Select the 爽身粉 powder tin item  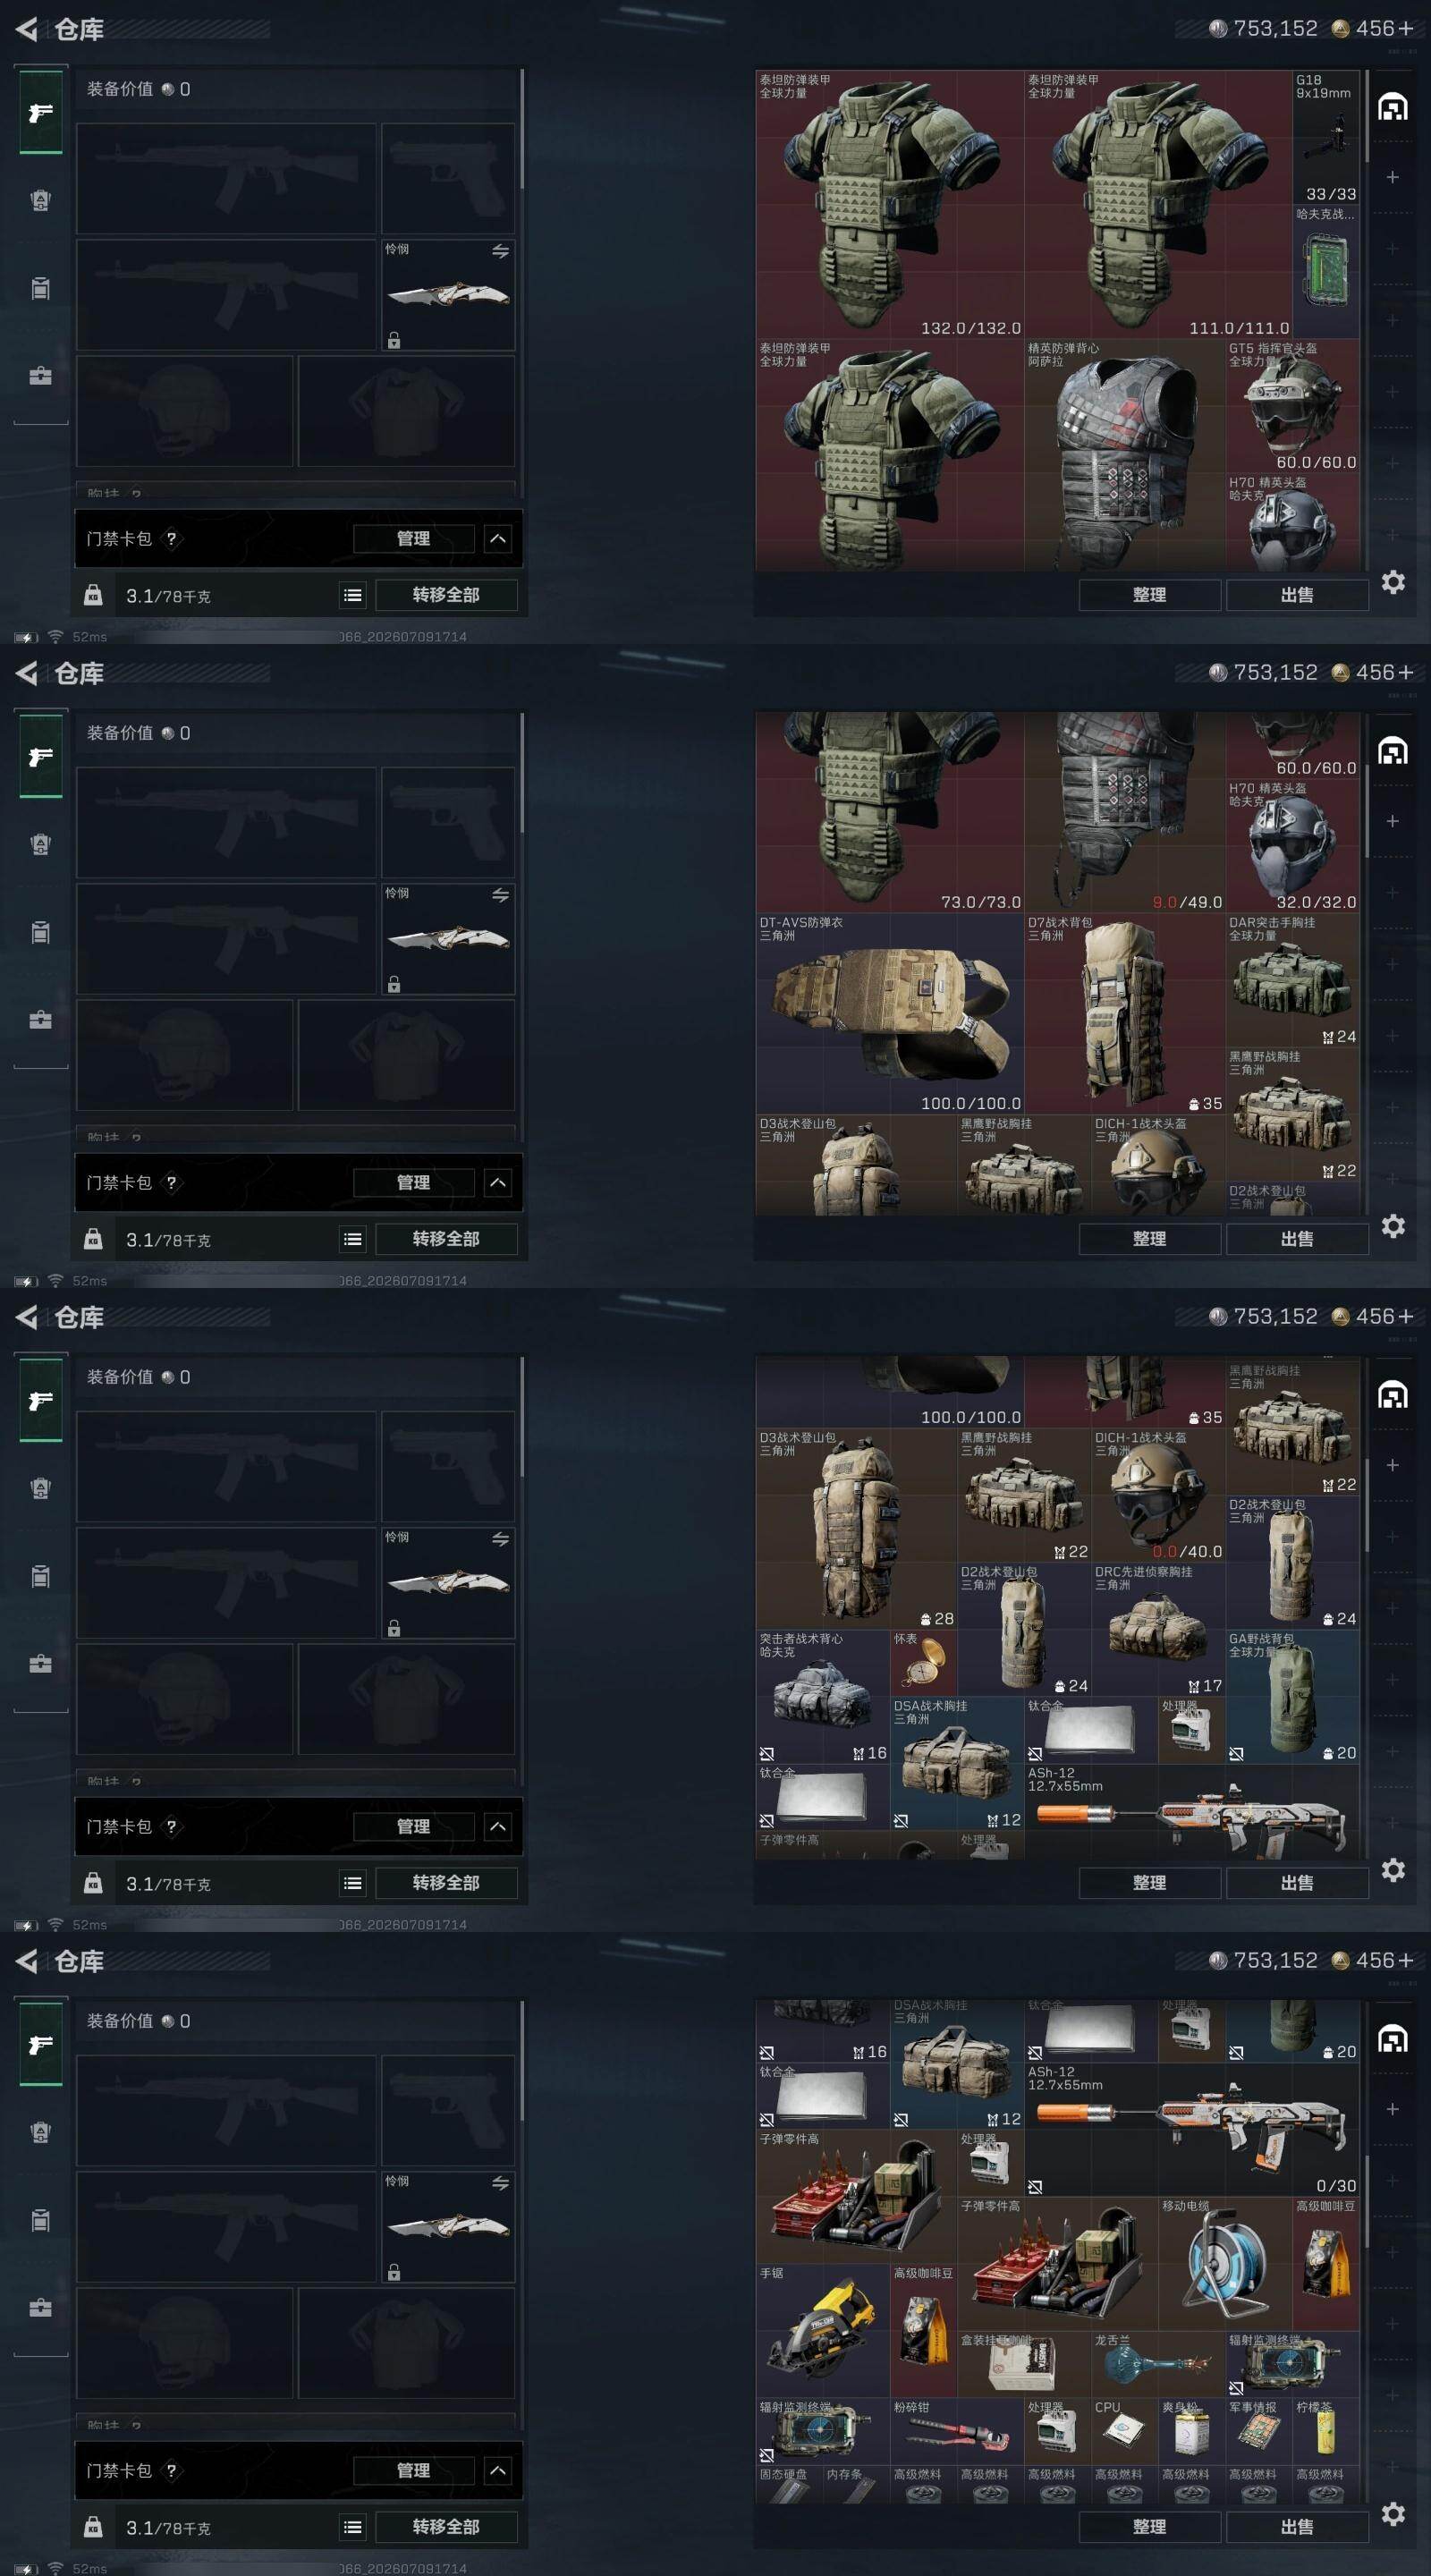tap(1192, 2431)
